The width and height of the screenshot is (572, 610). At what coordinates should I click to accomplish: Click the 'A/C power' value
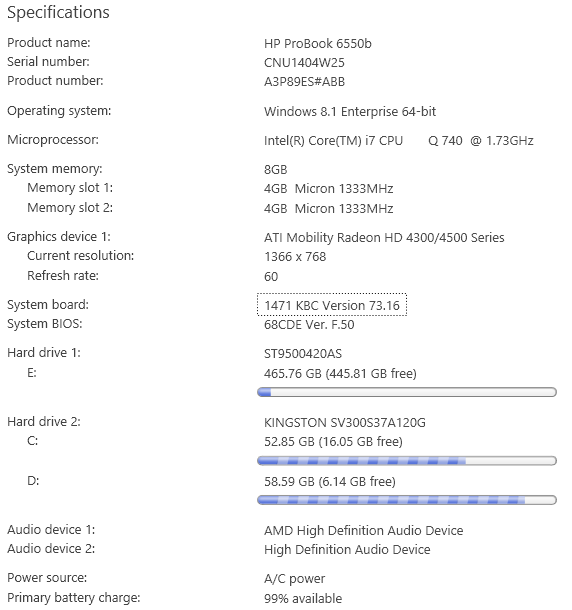(294, 579)
